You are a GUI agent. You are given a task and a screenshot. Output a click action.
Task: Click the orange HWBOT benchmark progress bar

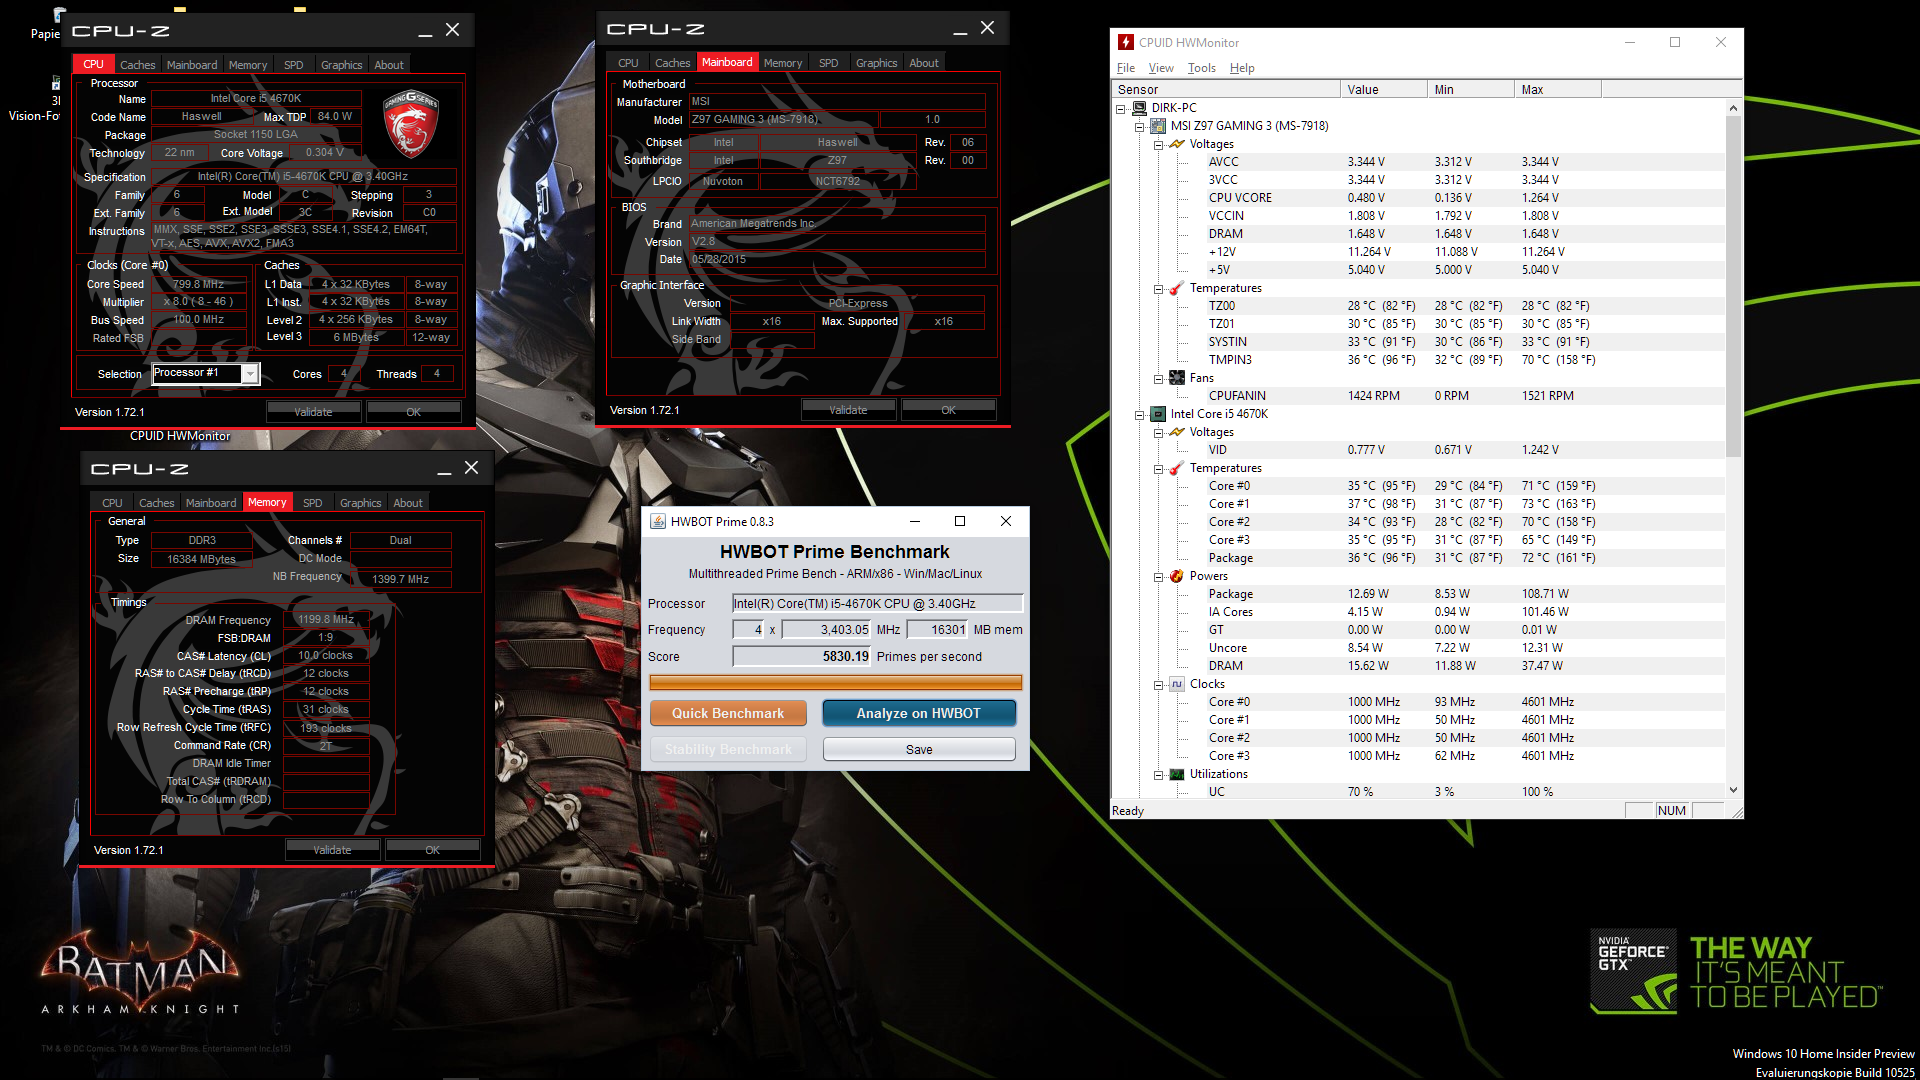click(836, 682)
